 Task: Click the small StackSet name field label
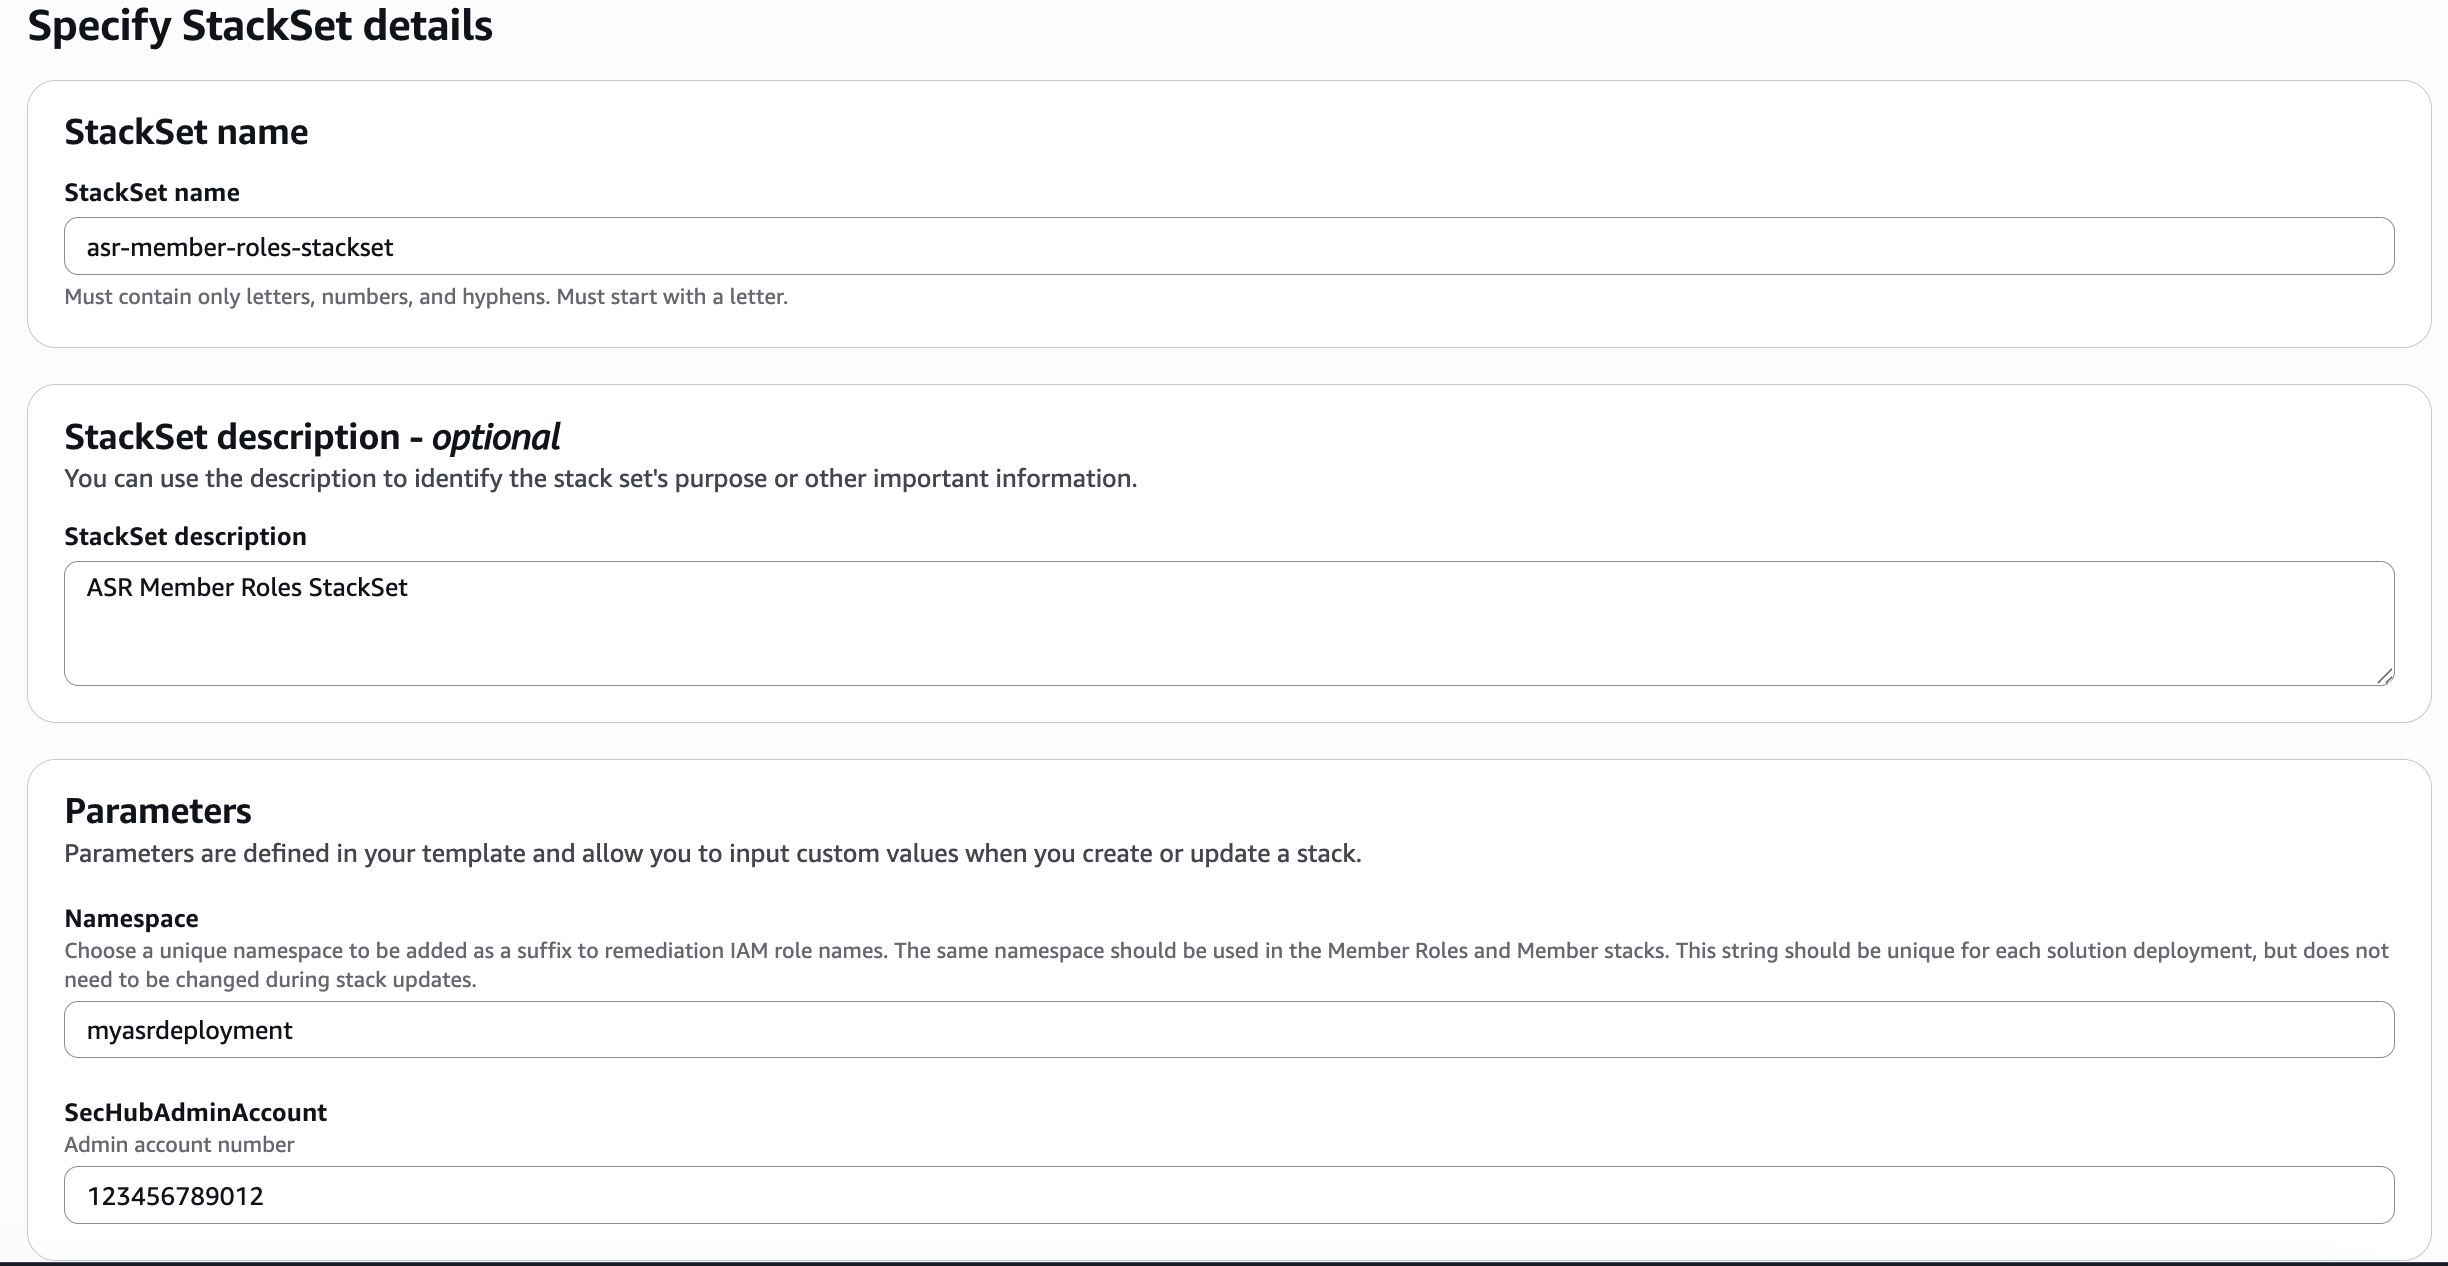(152, 192)
